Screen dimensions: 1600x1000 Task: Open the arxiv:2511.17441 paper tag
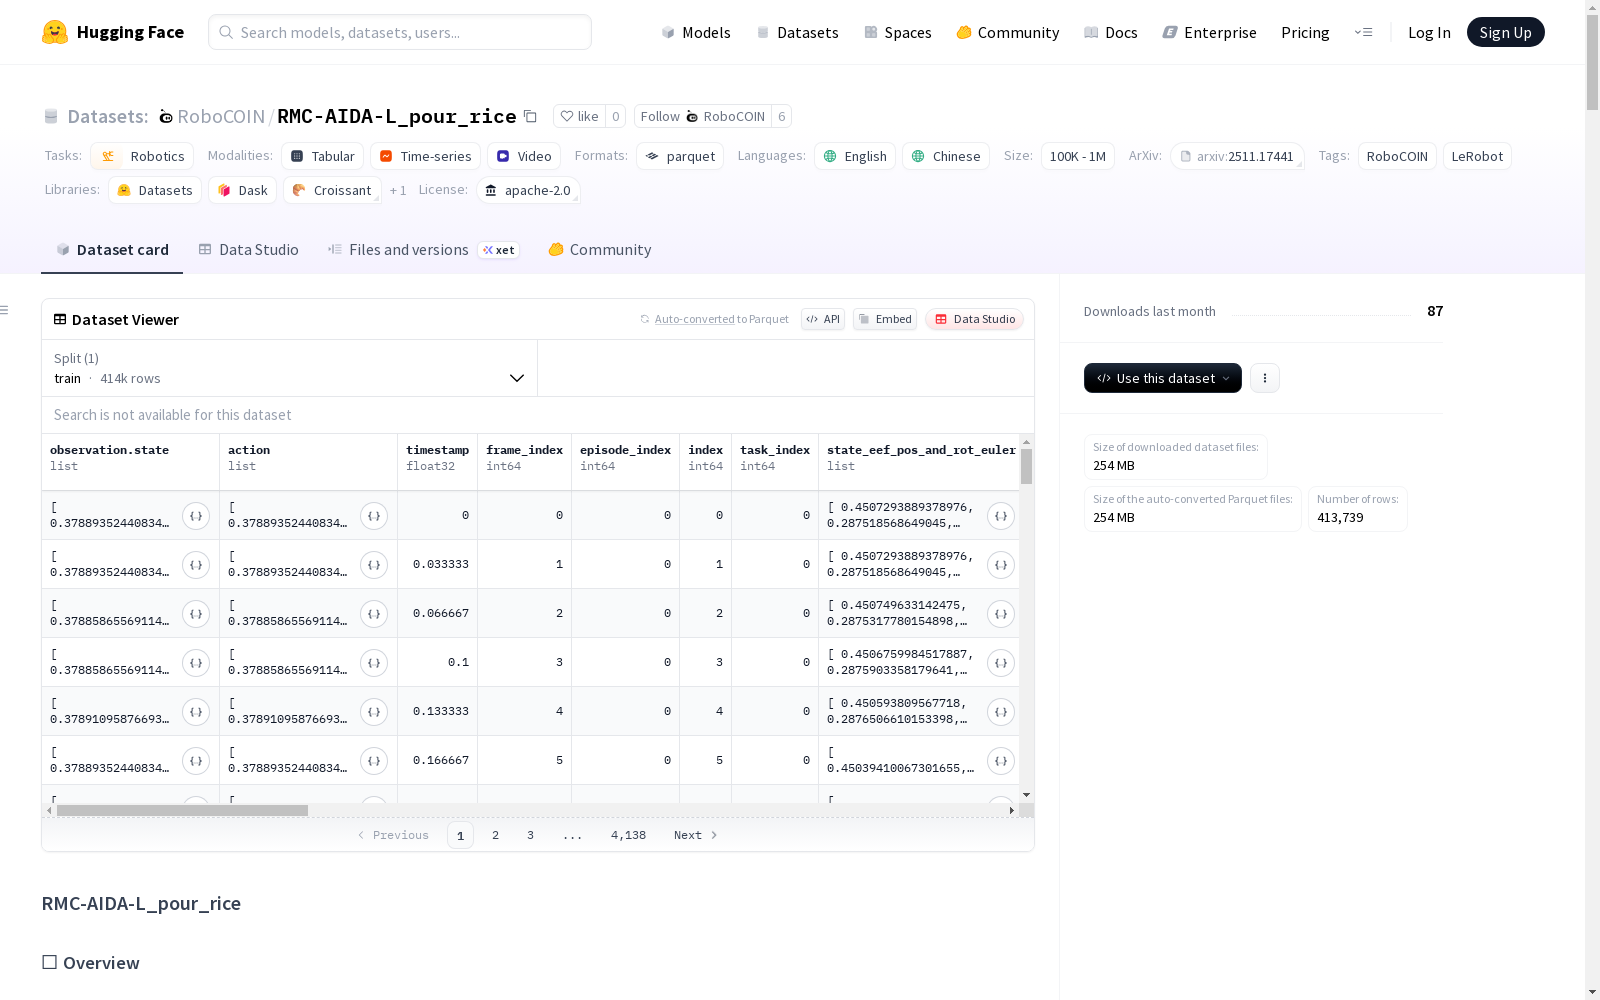[x=1237, y=156]
